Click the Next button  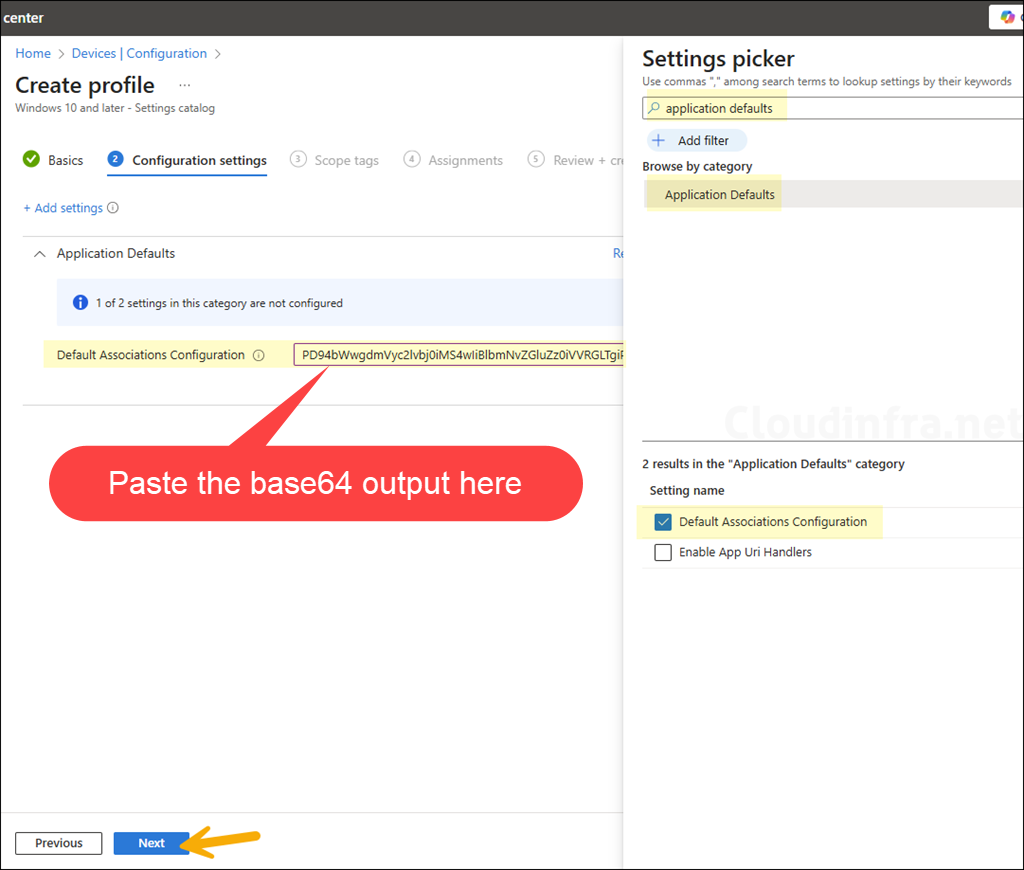pyautogui.click(x=151, y=843)
